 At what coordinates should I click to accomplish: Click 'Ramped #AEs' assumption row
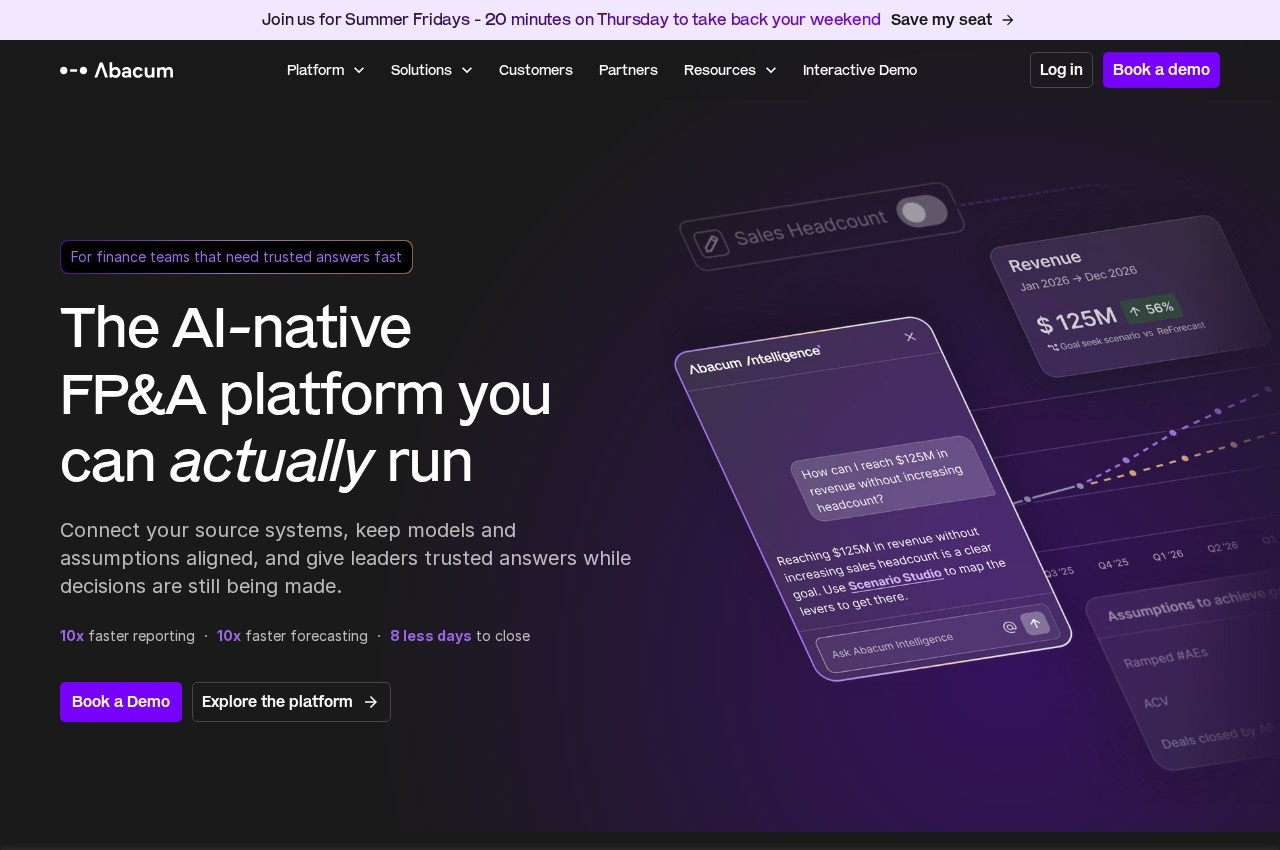click(1165, 658)
